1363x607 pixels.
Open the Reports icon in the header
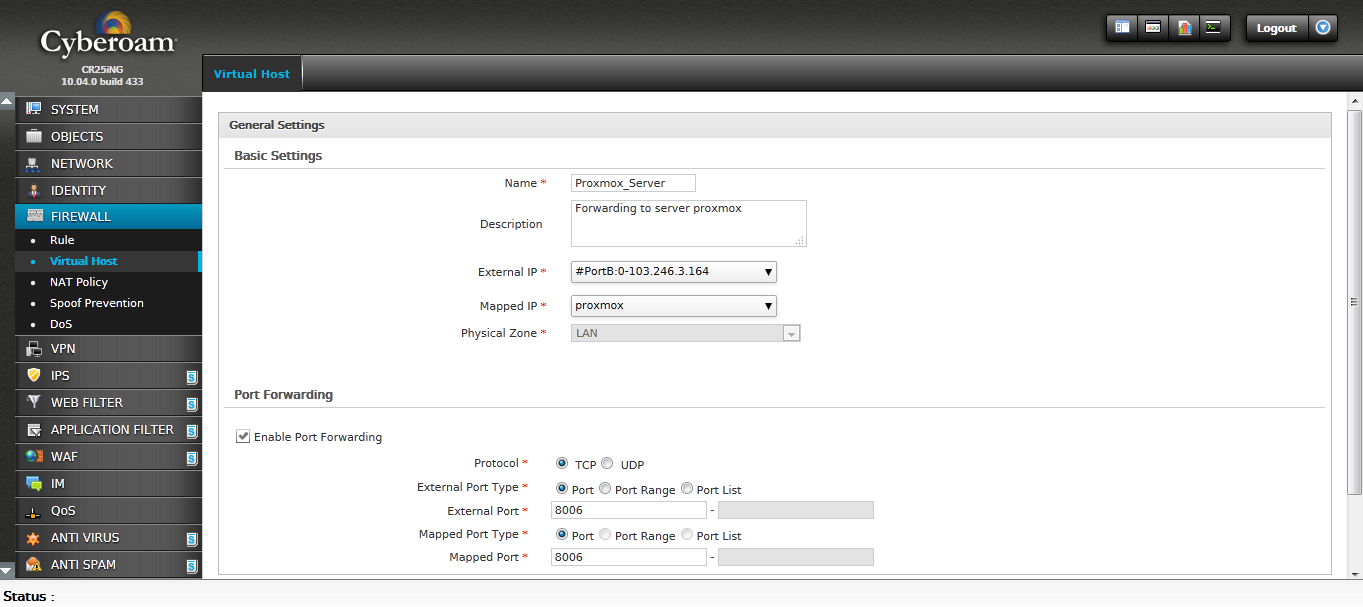point(1184,28)
